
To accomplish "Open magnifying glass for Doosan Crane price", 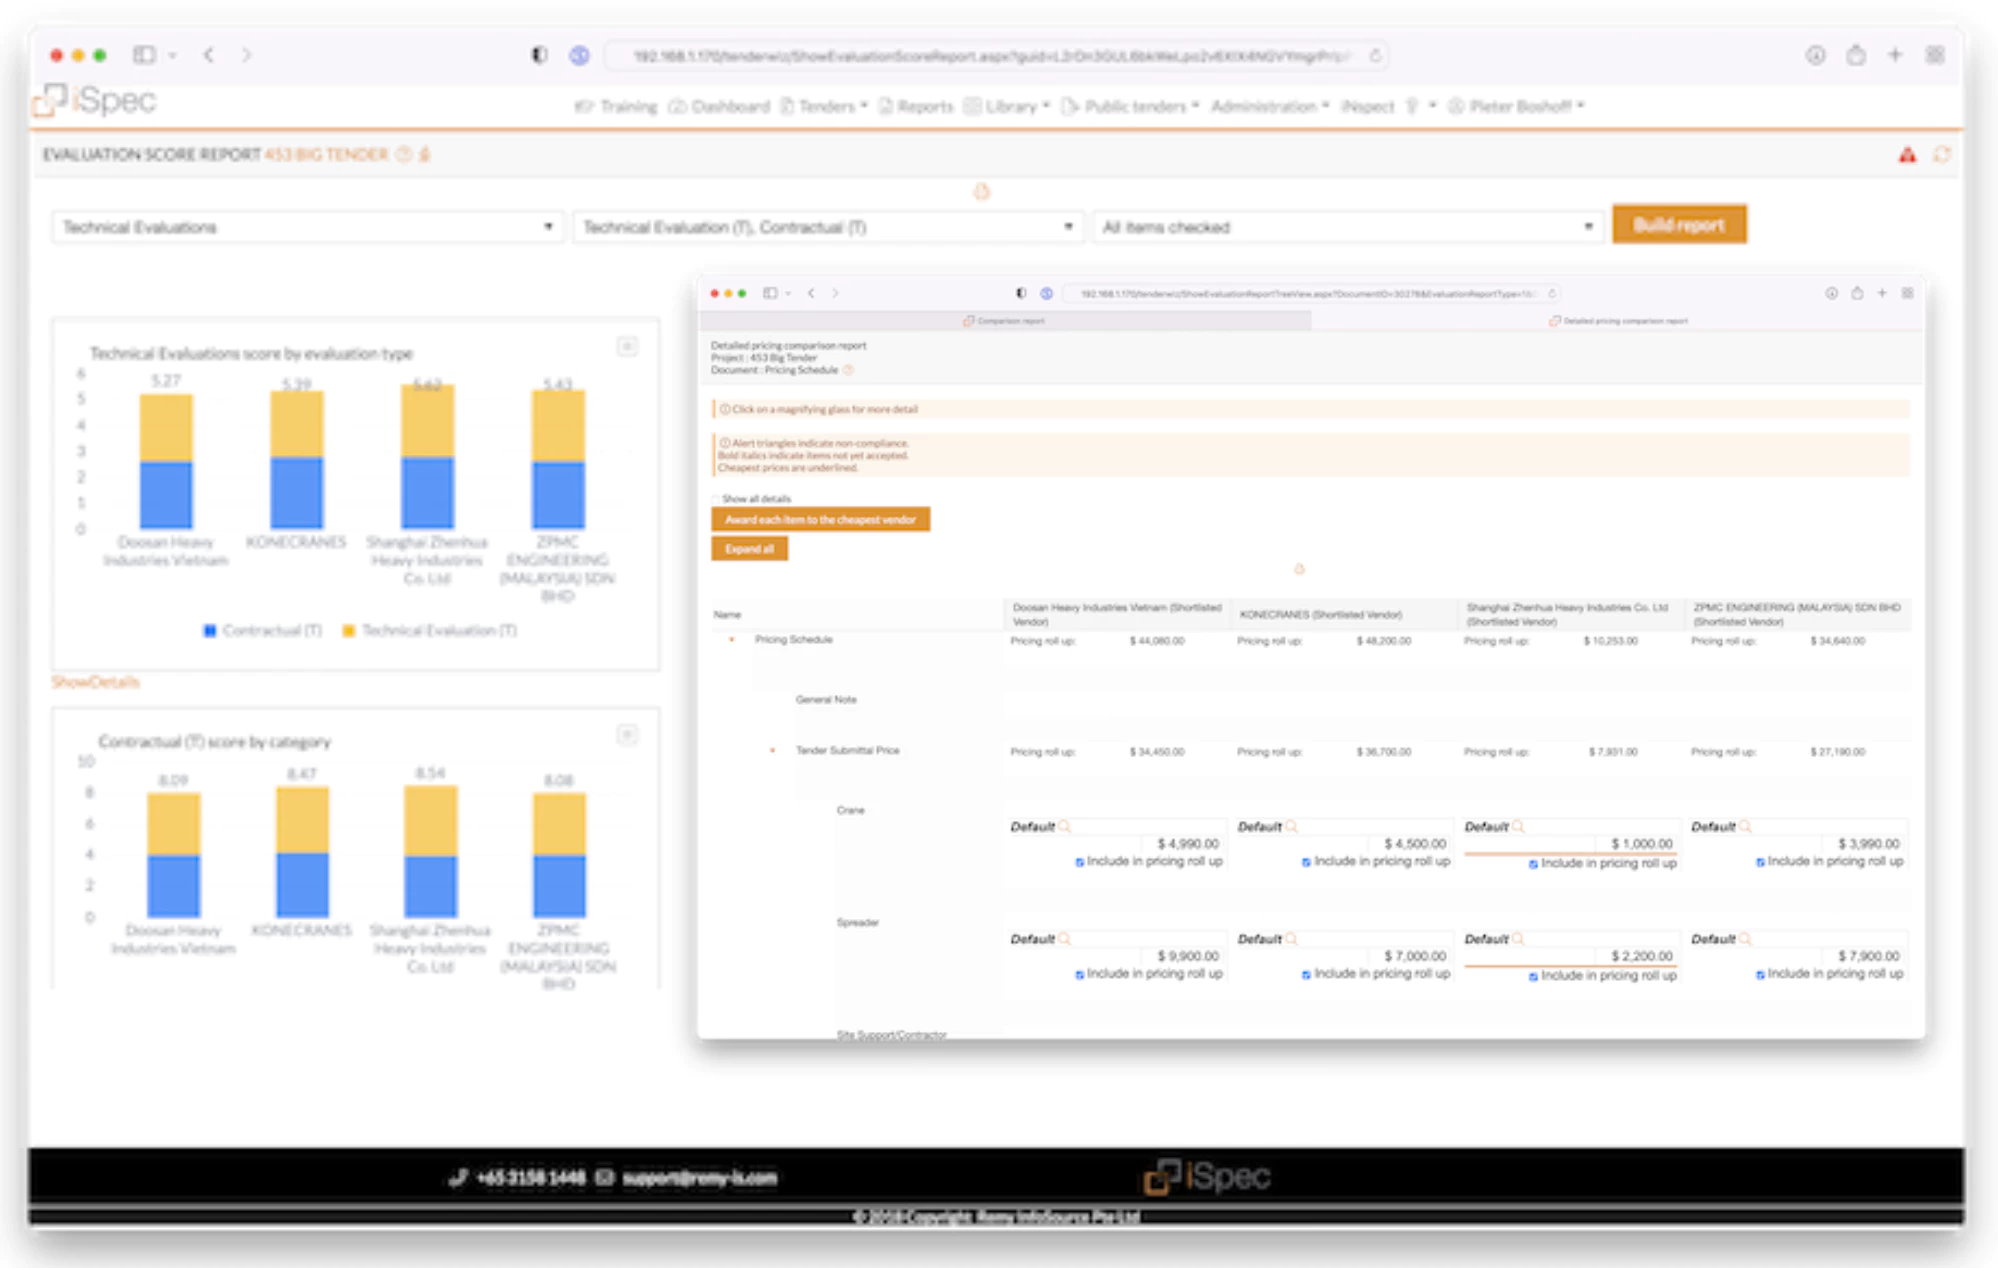I will (1065, 826).
